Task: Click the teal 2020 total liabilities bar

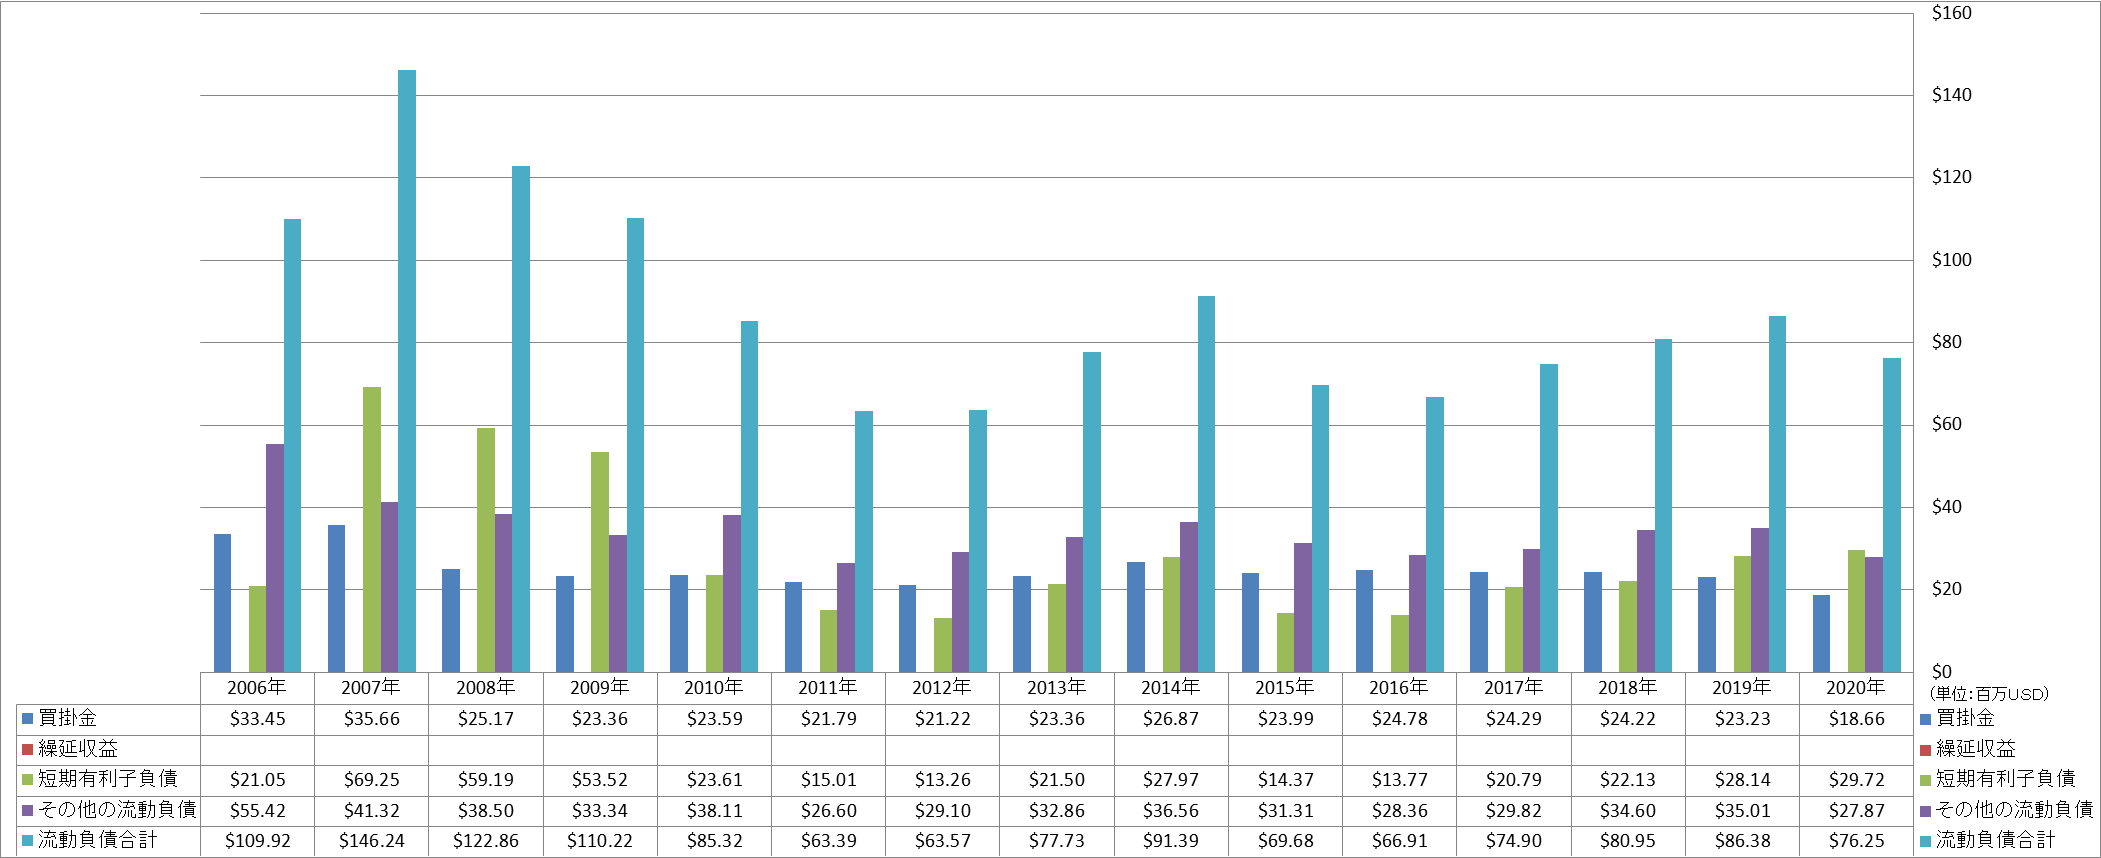Action: 1891,515
